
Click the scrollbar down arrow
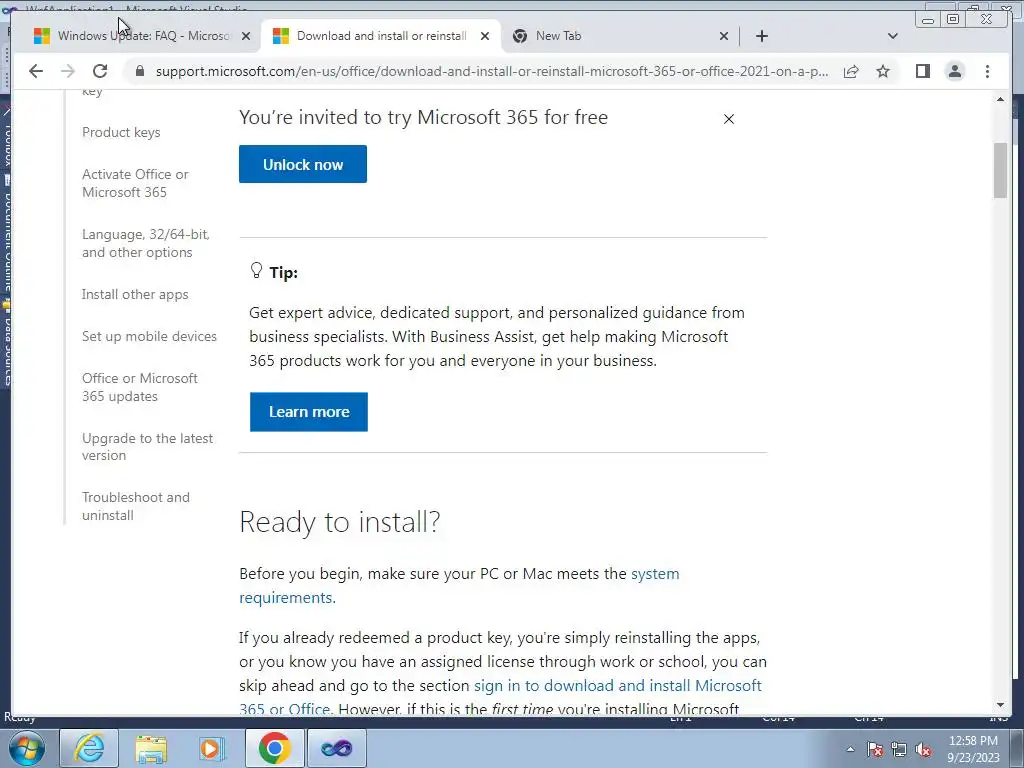1000,705
